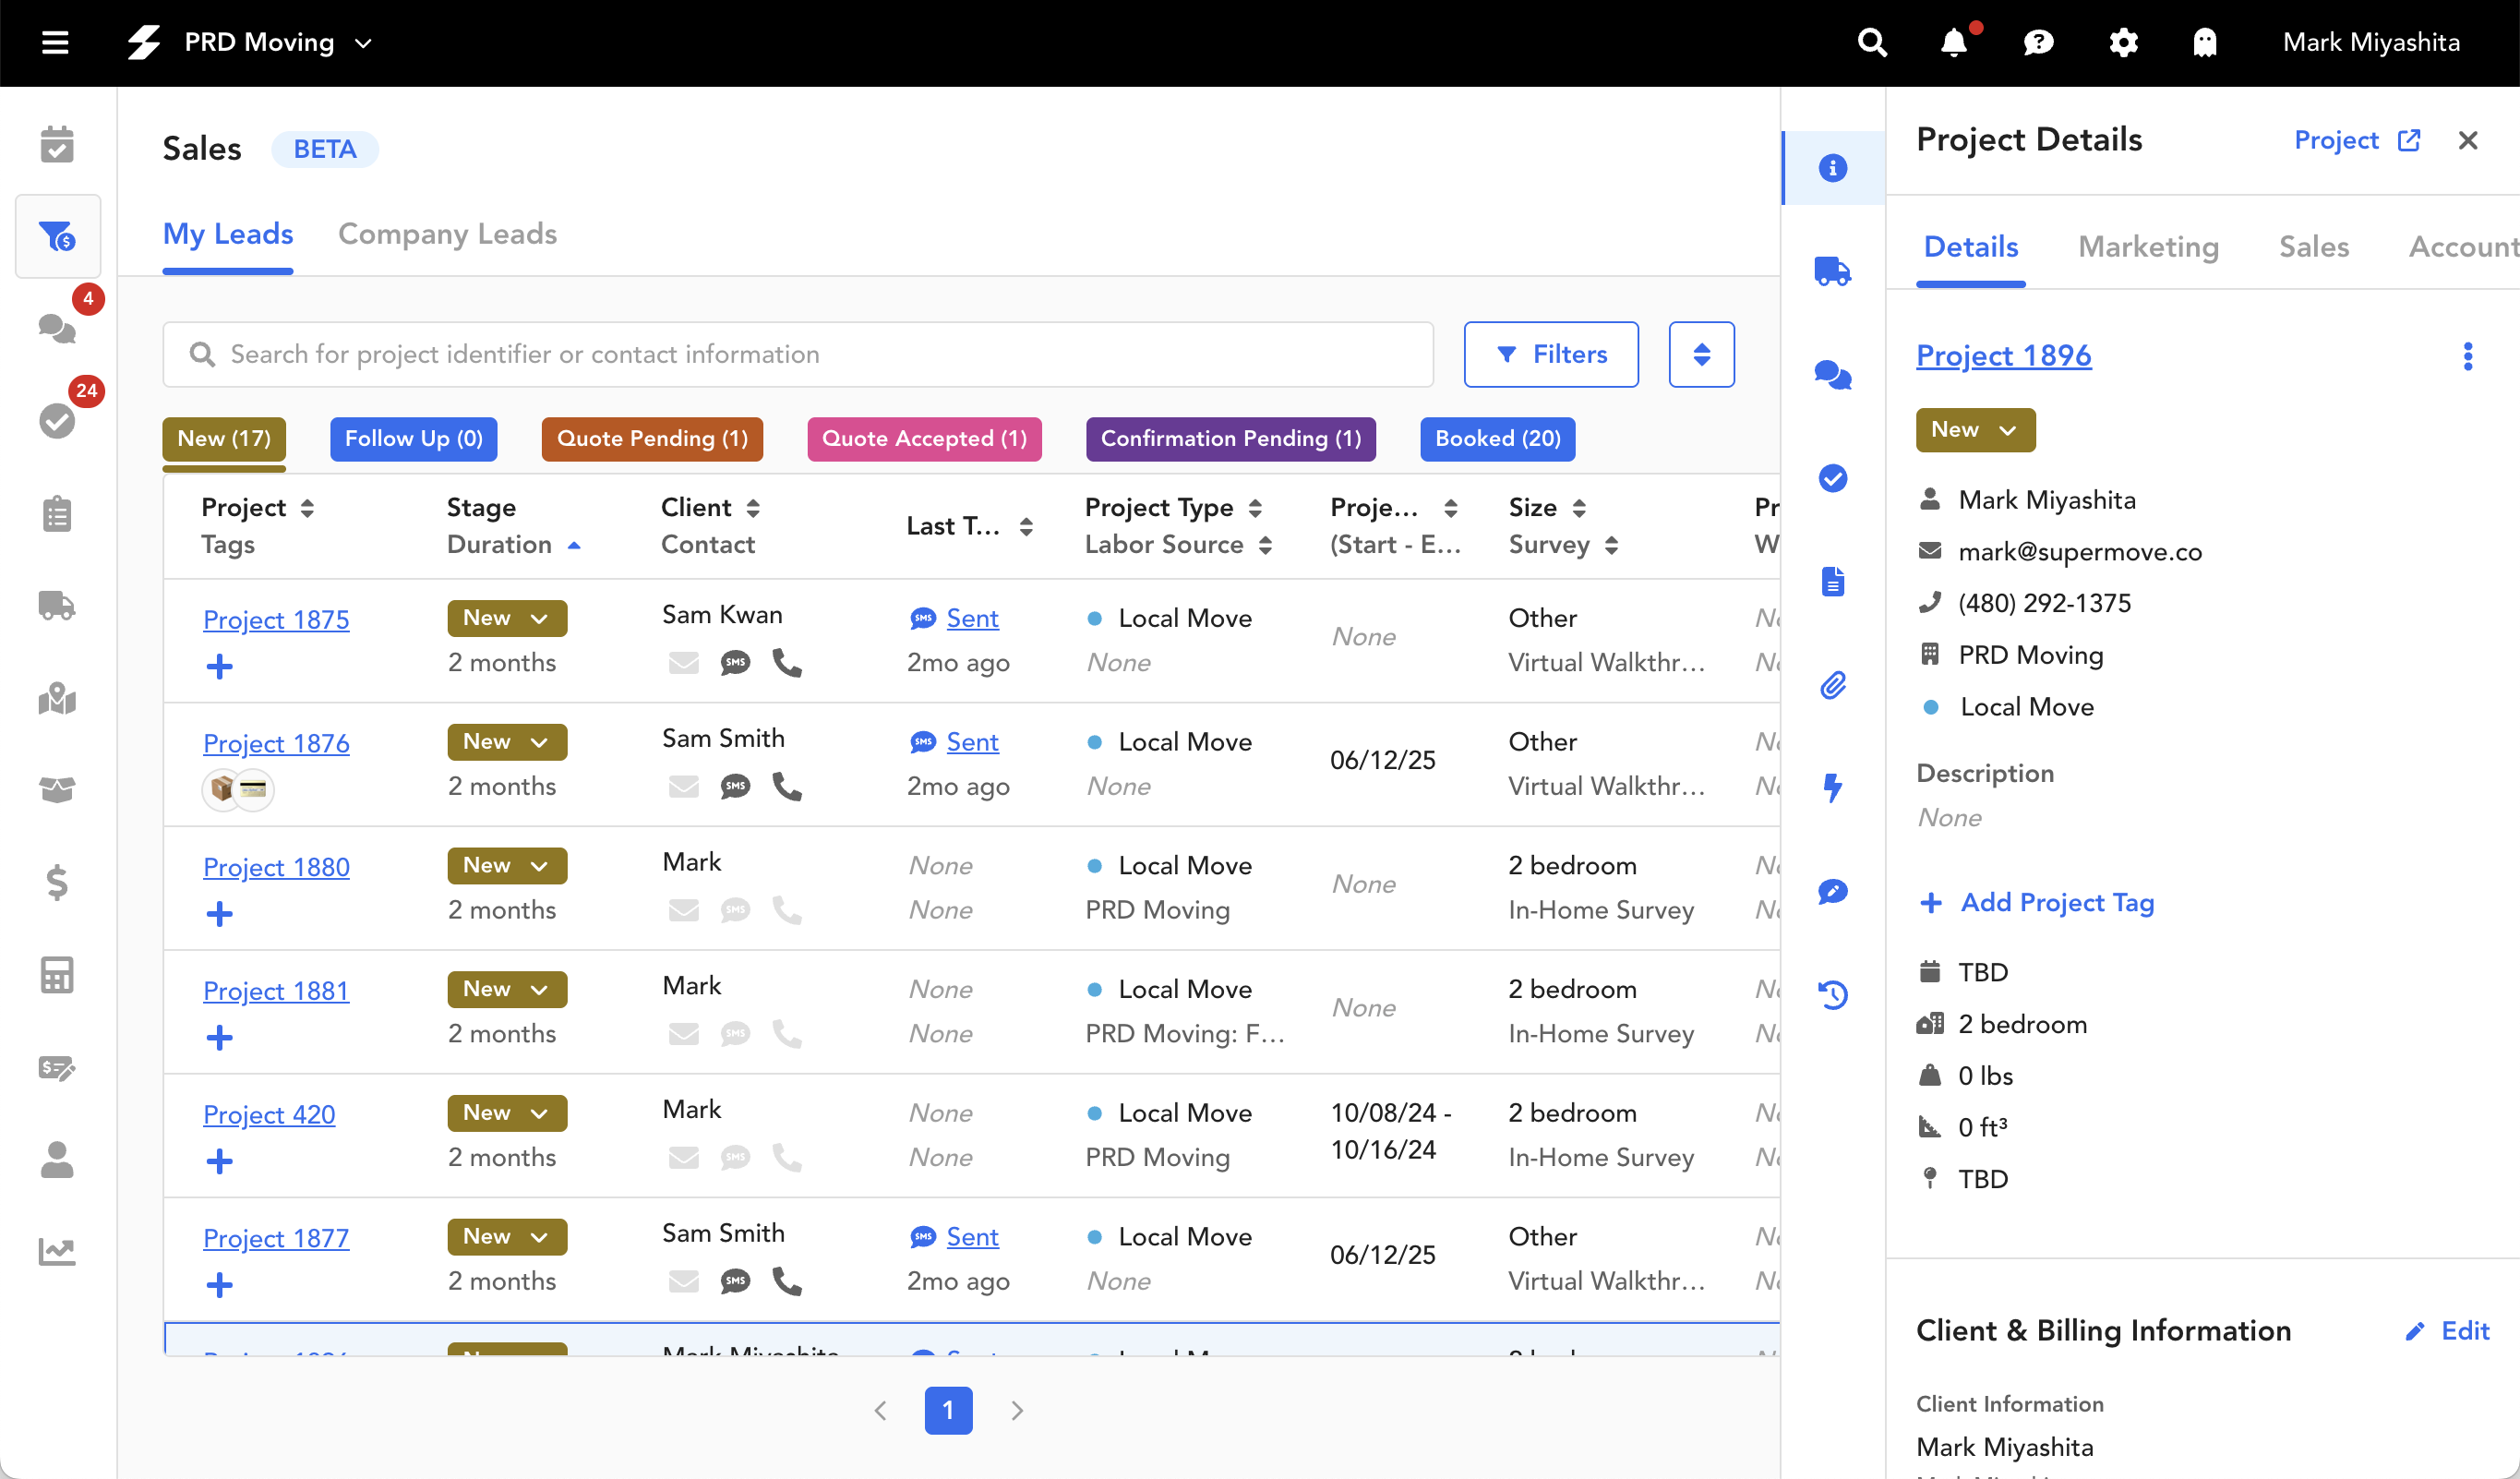This screenshot has height=1479, width=2520.
Task: Open the truck icon in project panel
Action: [x=1832, y=271]
